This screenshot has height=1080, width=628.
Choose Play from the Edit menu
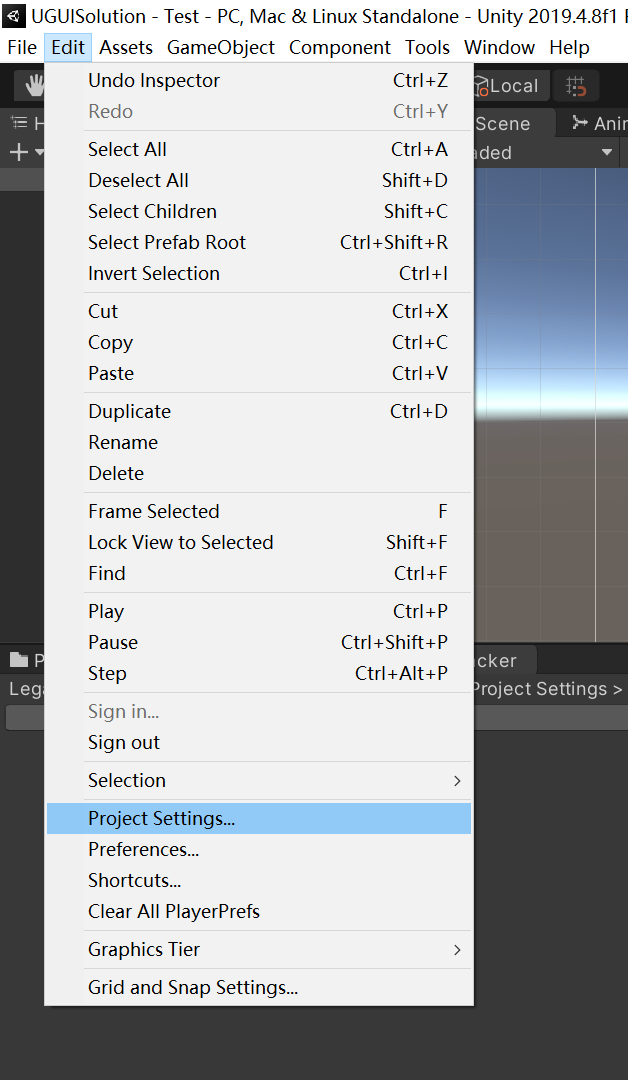[259, 611]
